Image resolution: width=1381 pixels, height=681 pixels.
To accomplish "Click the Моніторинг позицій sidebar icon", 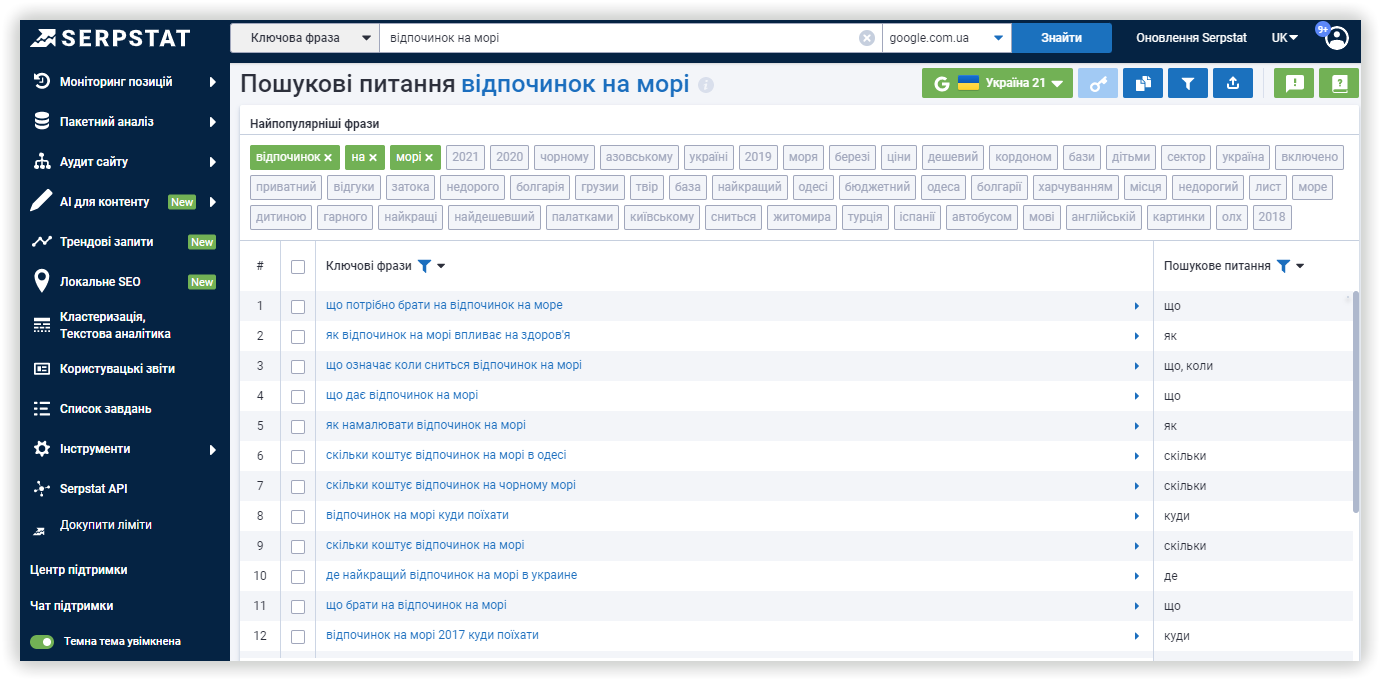I will [42, 81].
